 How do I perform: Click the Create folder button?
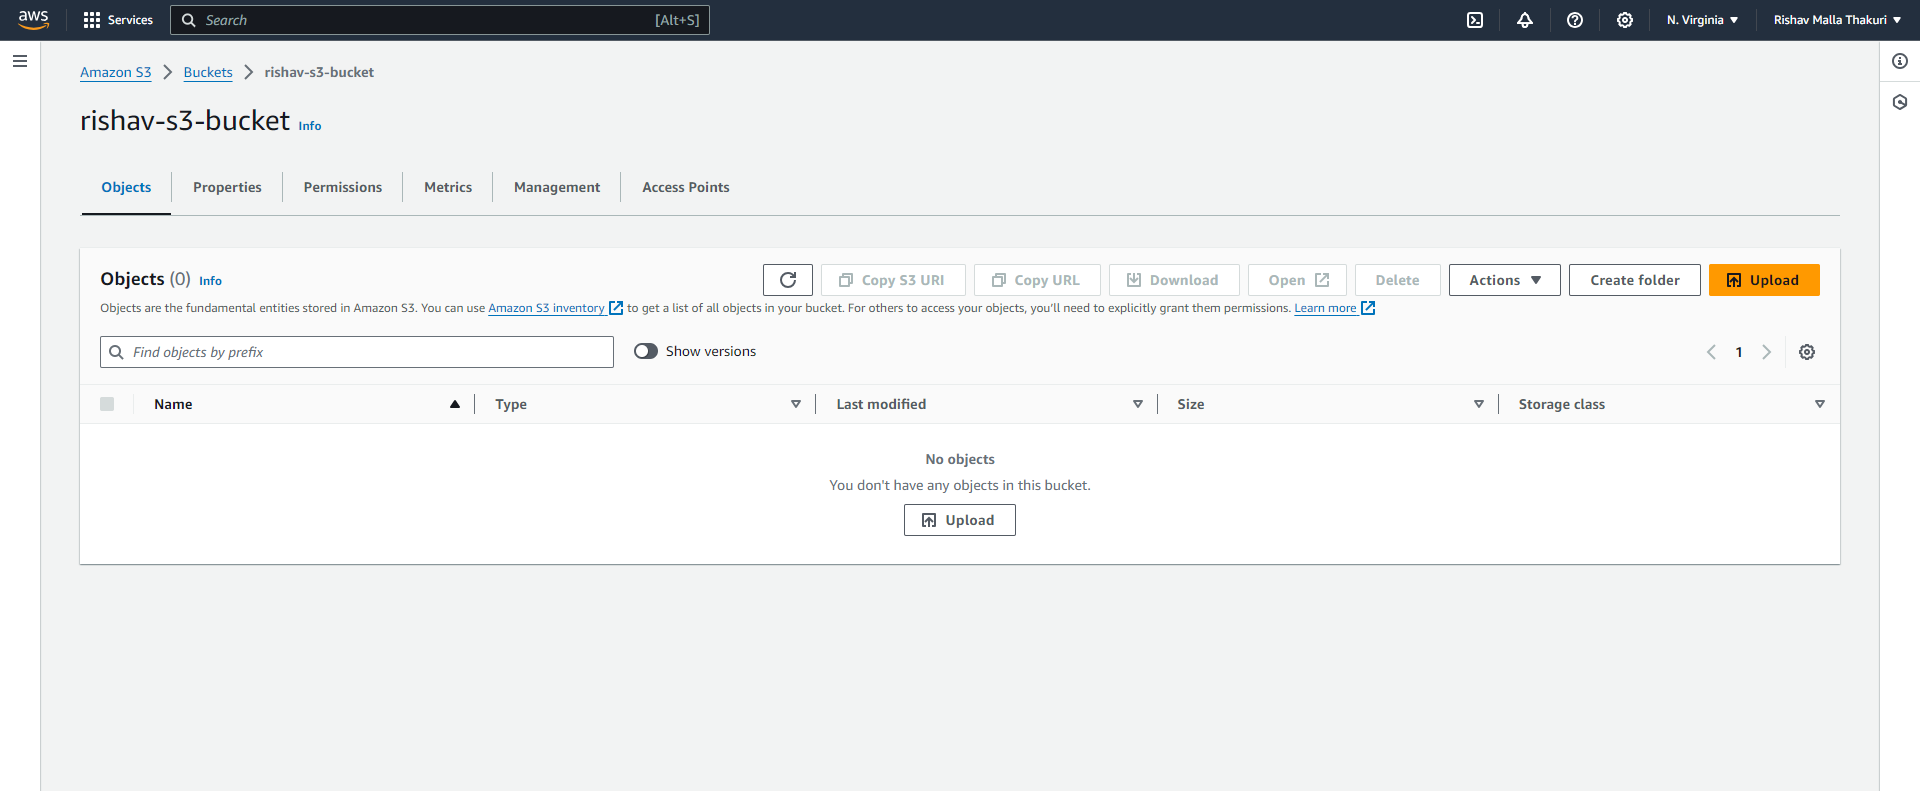pos(1635,280)
